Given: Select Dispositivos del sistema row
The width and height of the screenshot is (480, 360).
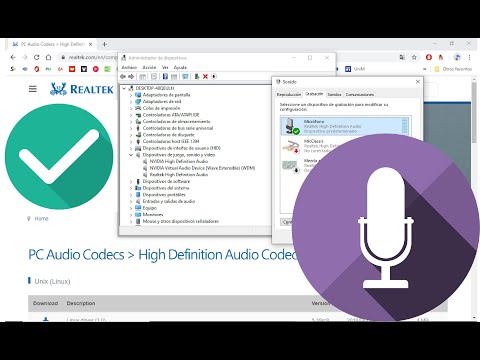Looking at the screenshot, I should (166, 188).
